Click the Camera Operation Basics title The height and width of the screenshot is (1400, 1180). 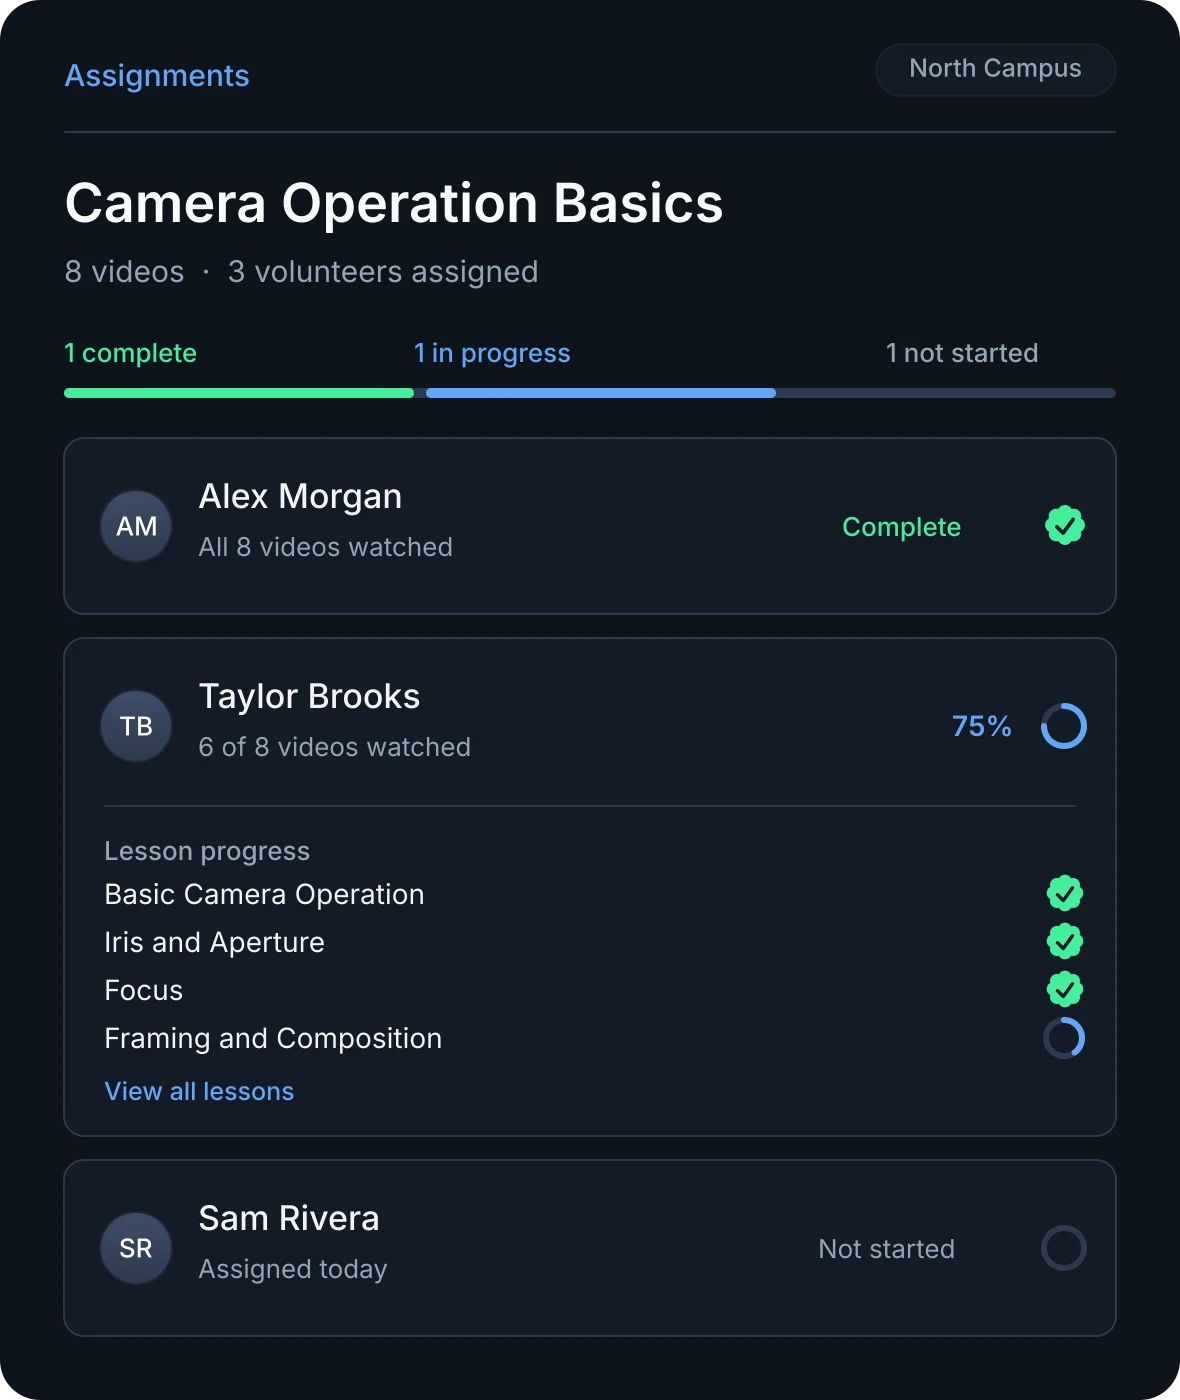(394, 203)
